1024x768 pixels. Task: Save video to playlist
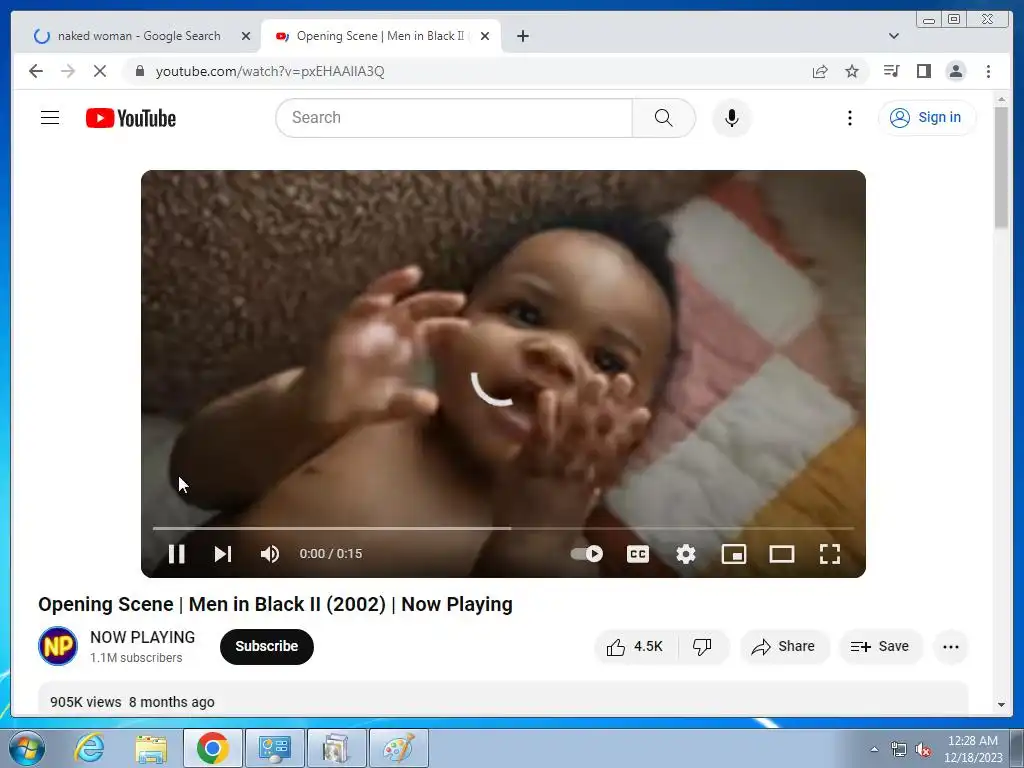pos(880,647)
